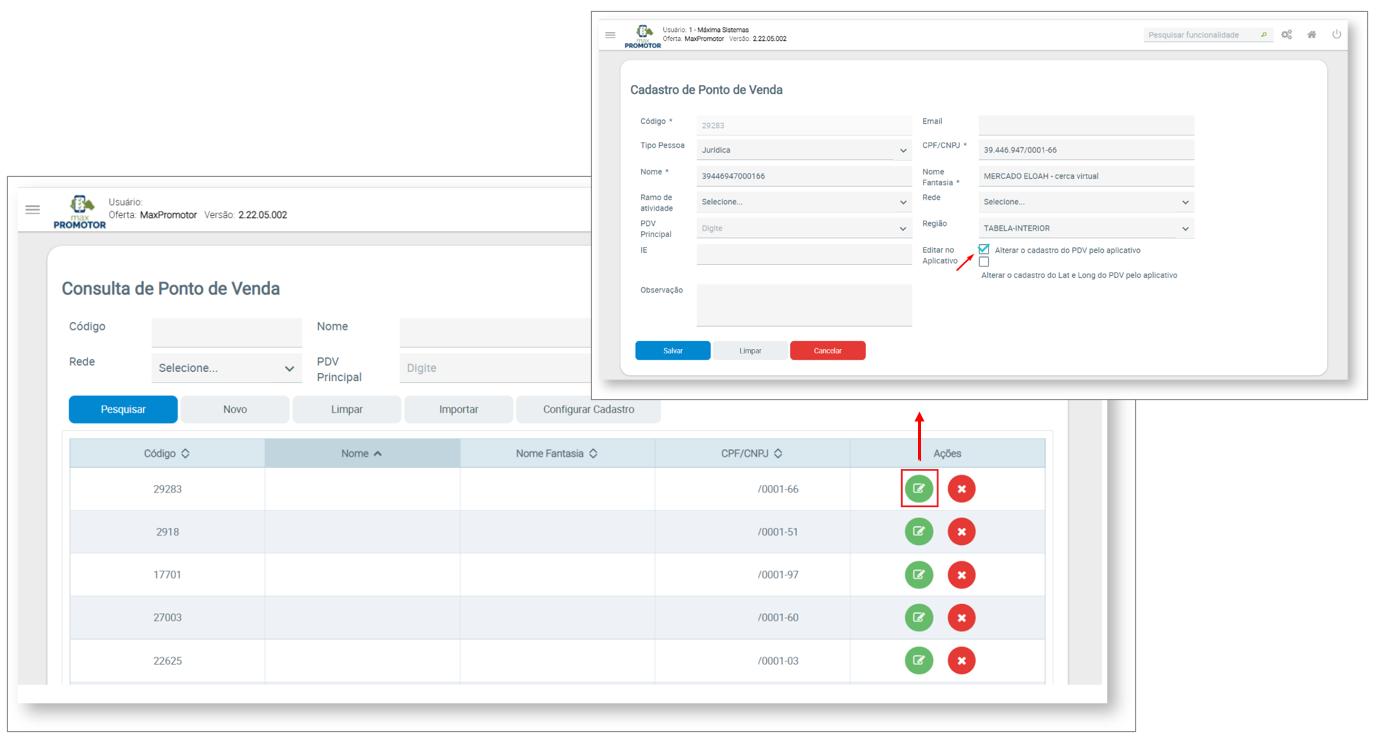Viewport: 1378px width, 740px height.
Task: Enable Alterar cadastro do Lat e Long checkbox
Action: coord(984,262)
